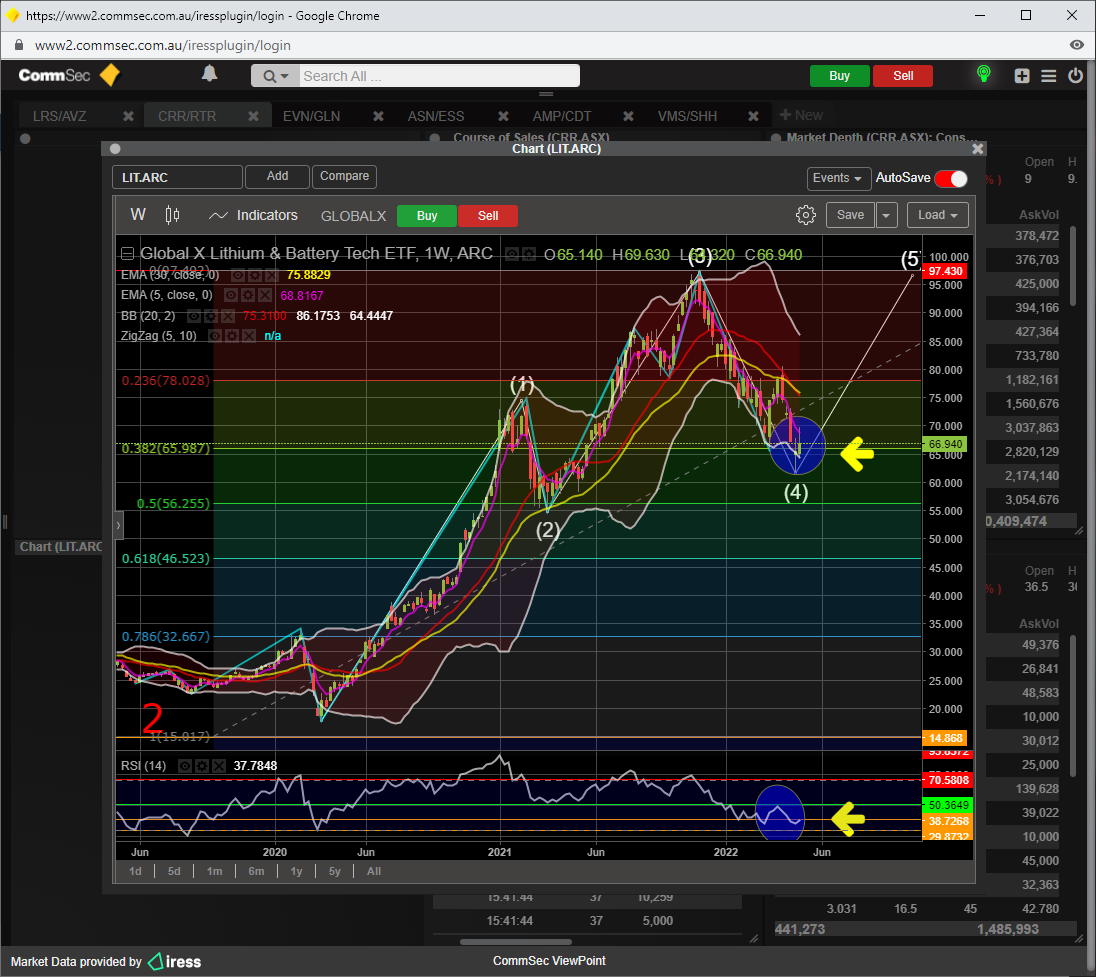Toggle visibility of EMA 30 indicator
Screen dimensions: 1096x977
[x=238, y=275]
